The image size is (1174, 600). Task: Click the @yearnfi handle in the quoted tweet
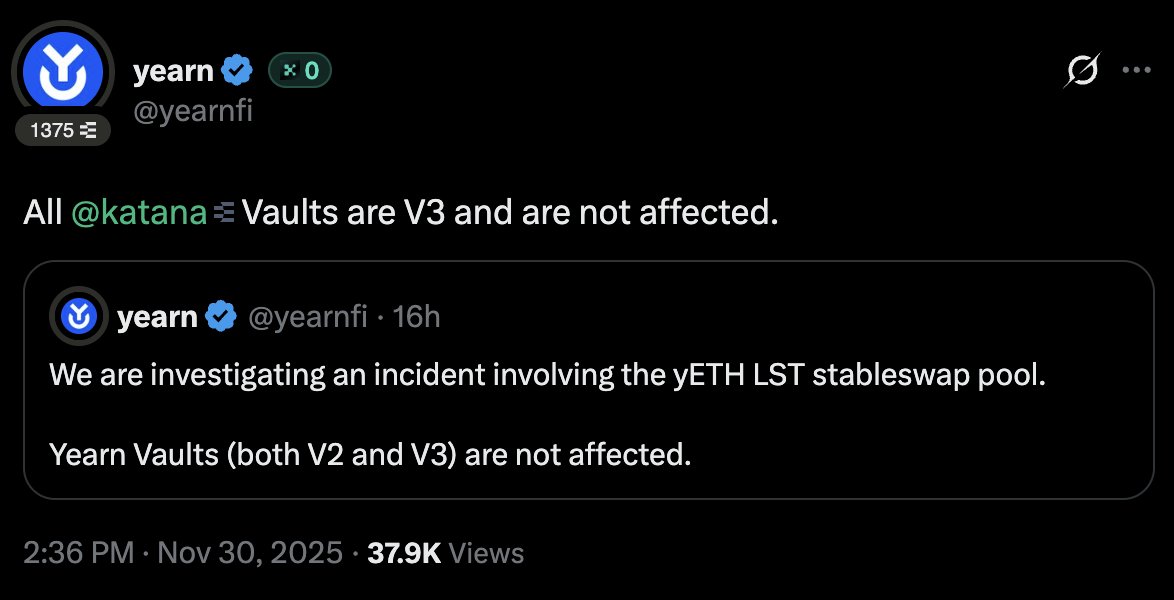(x=308, y=317)
